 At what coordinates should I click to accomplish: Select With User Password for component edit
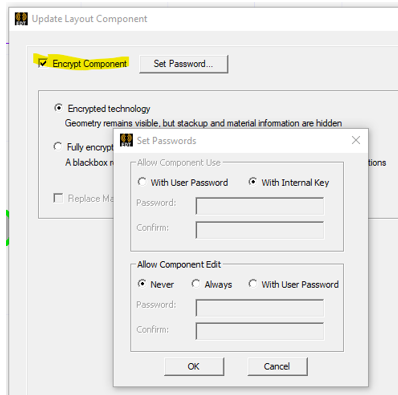(252, 284)
